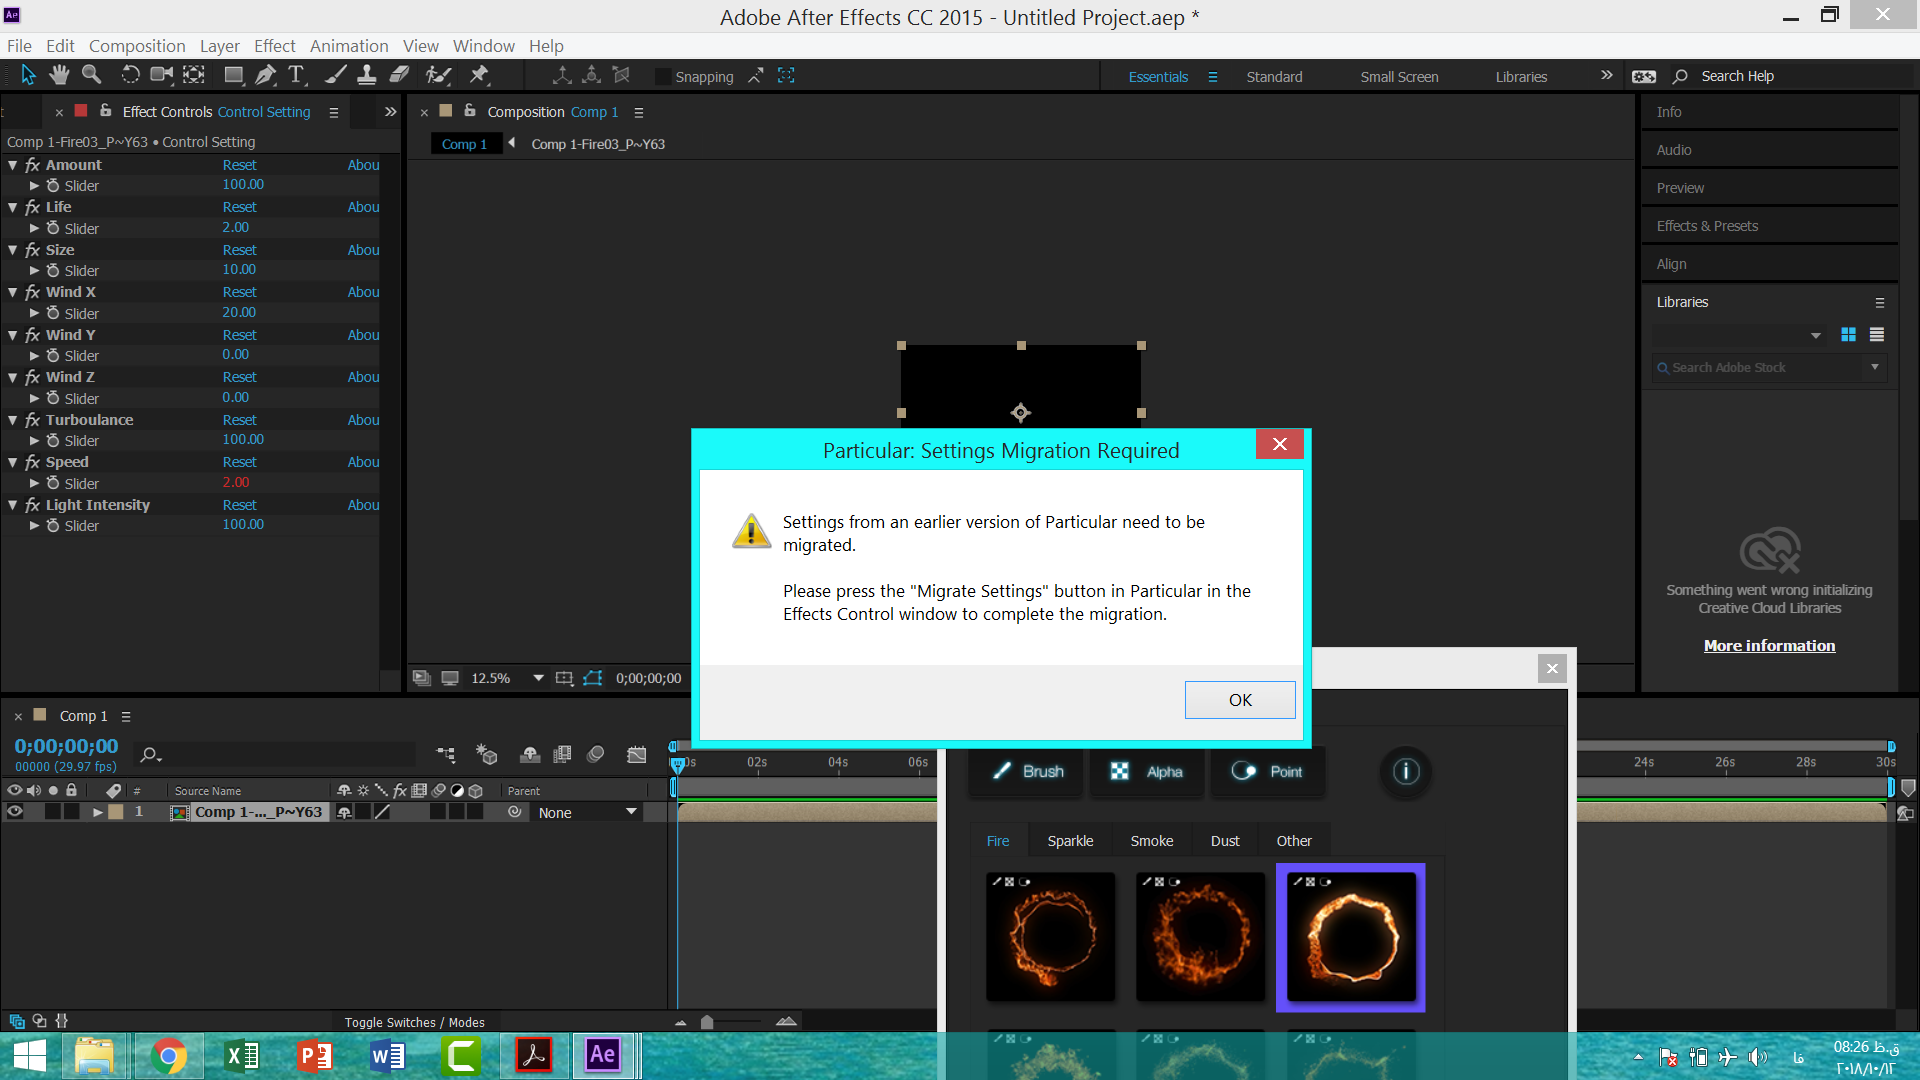Open Word from the taskbar
This screenshot has height=1080, width=1920.
[388, 1056]
